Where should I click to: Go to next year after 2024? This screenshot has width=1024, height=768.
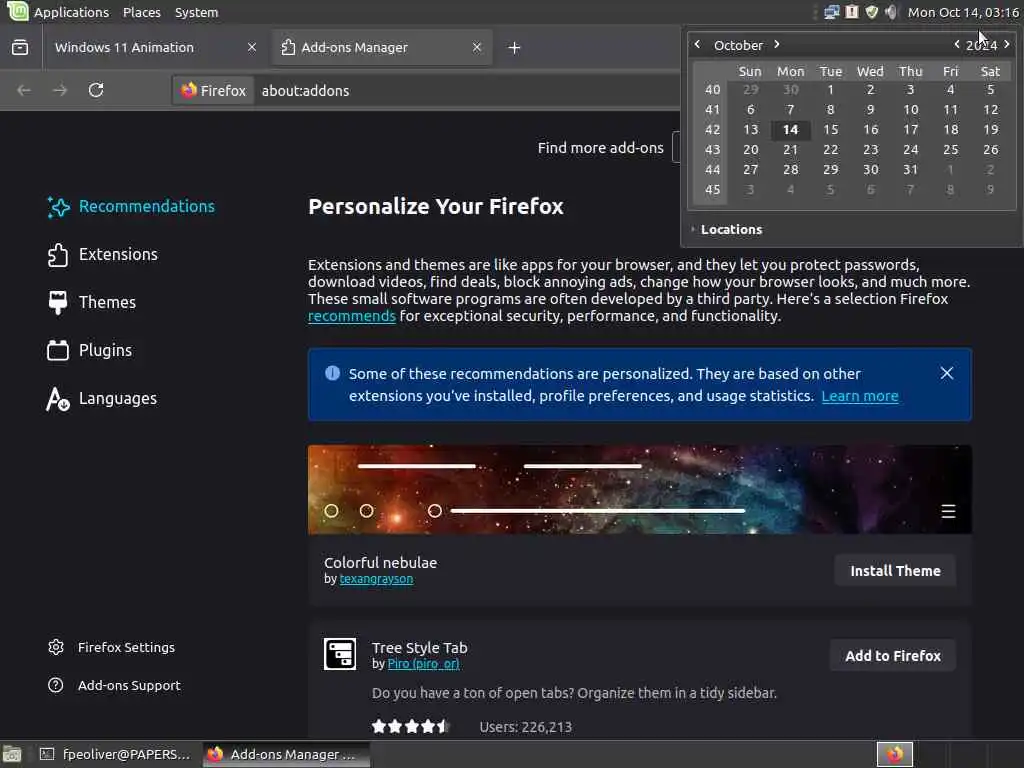click(1006, 44)
